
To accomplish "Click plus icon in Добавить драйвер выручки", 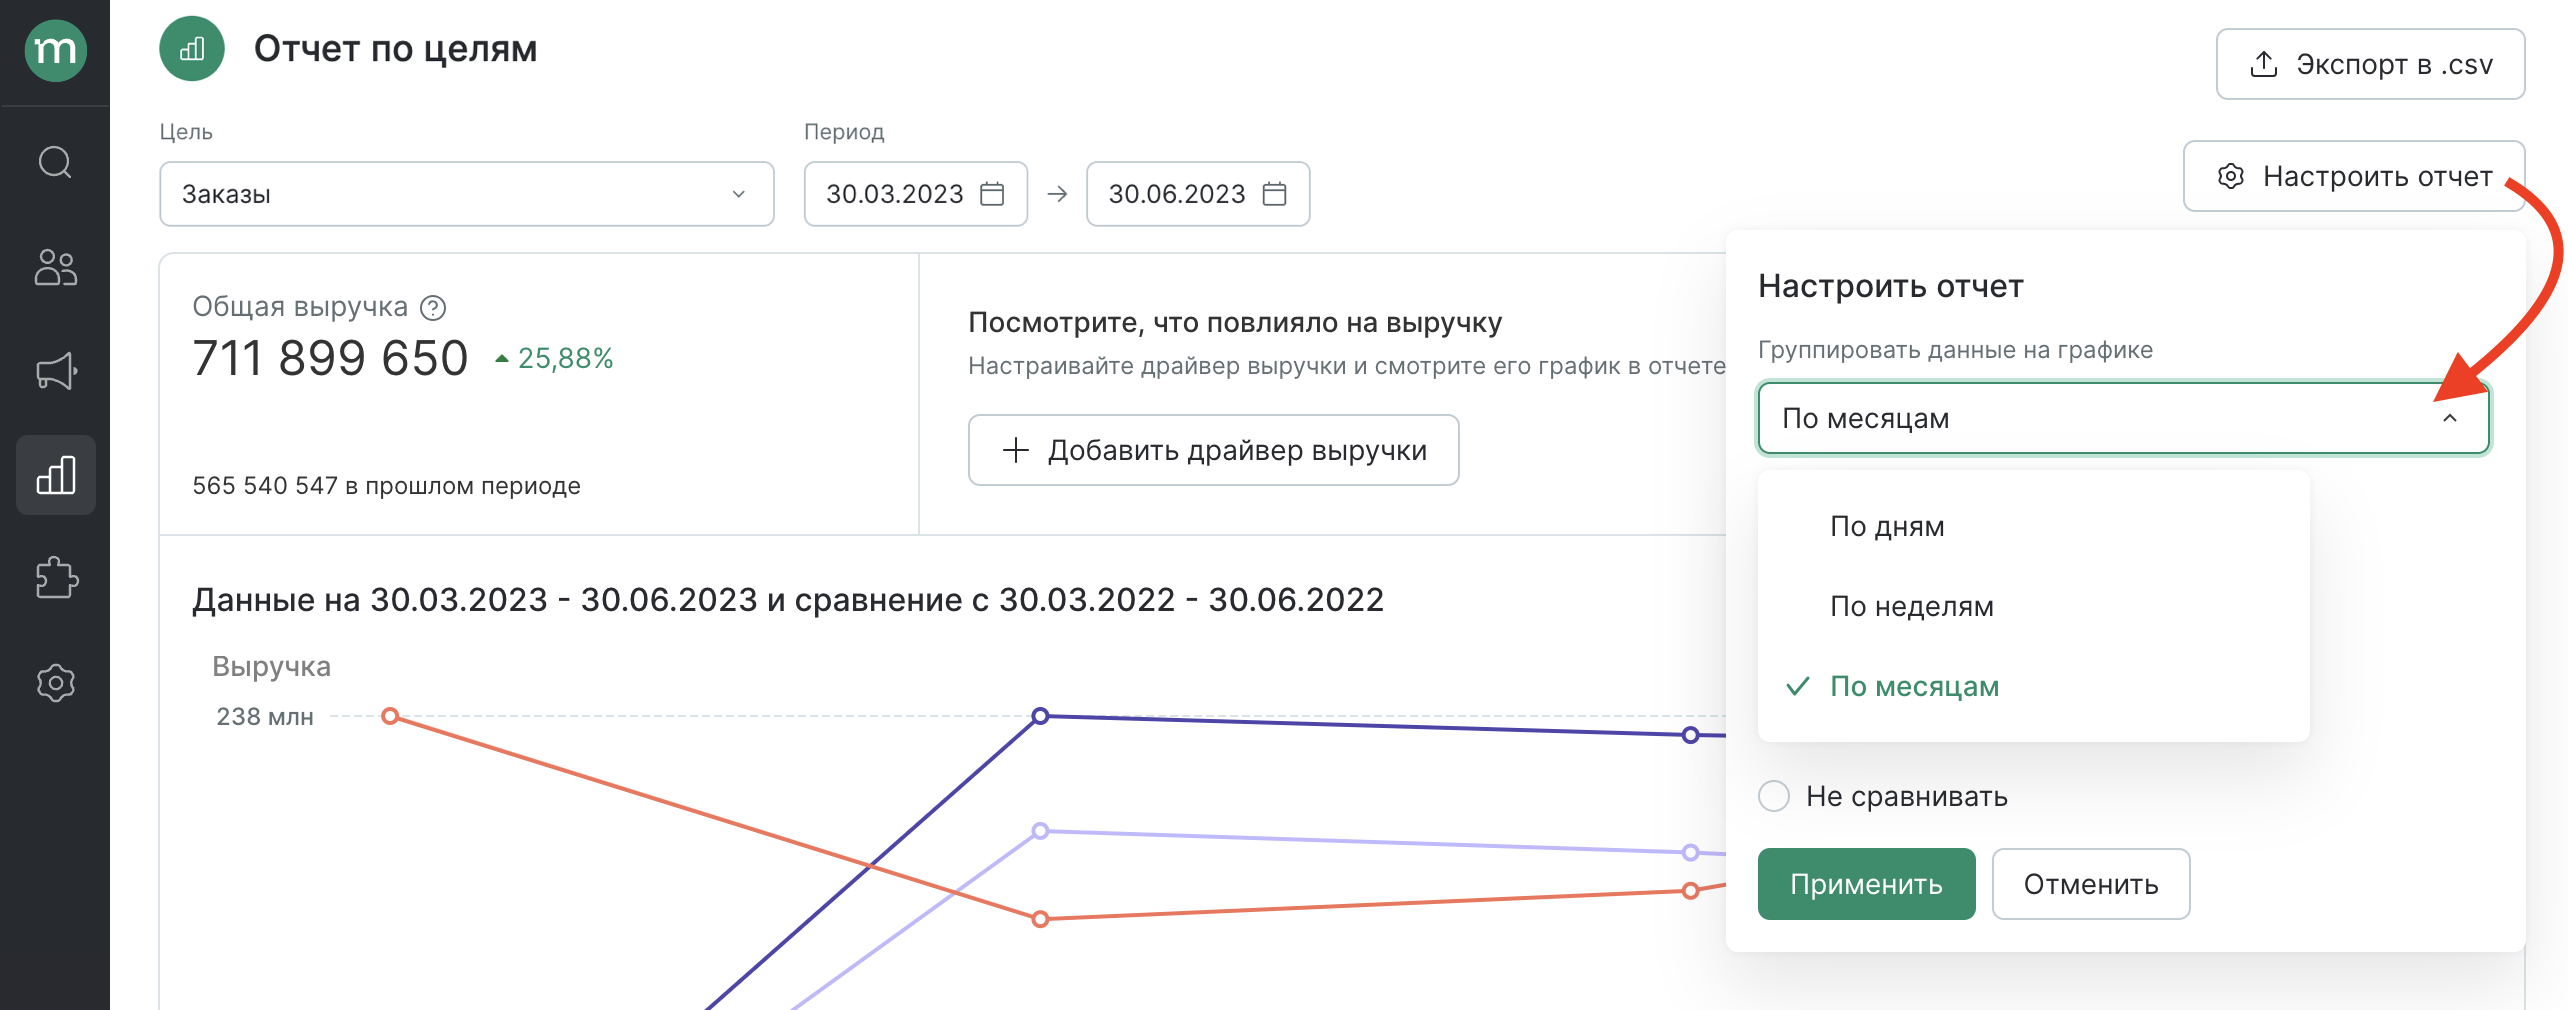I will 1015,450.
